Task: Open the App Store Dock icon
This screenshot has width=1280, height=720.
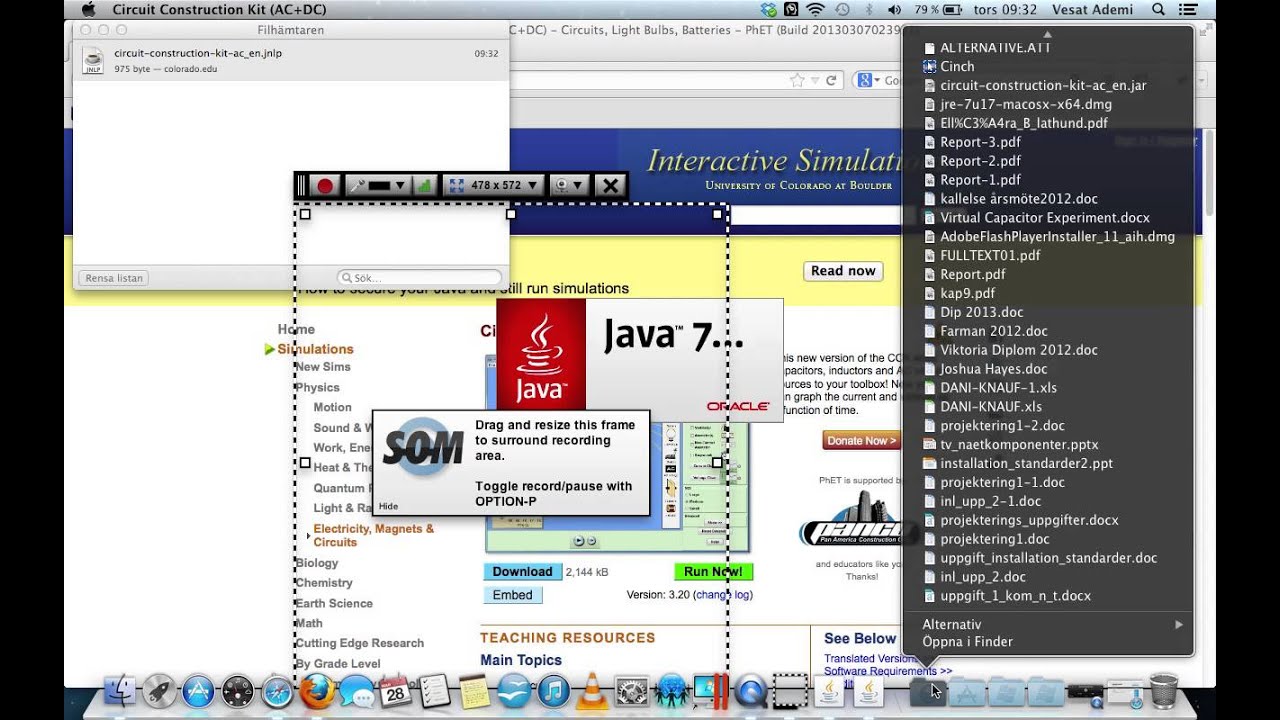Action: coord(198,691)
